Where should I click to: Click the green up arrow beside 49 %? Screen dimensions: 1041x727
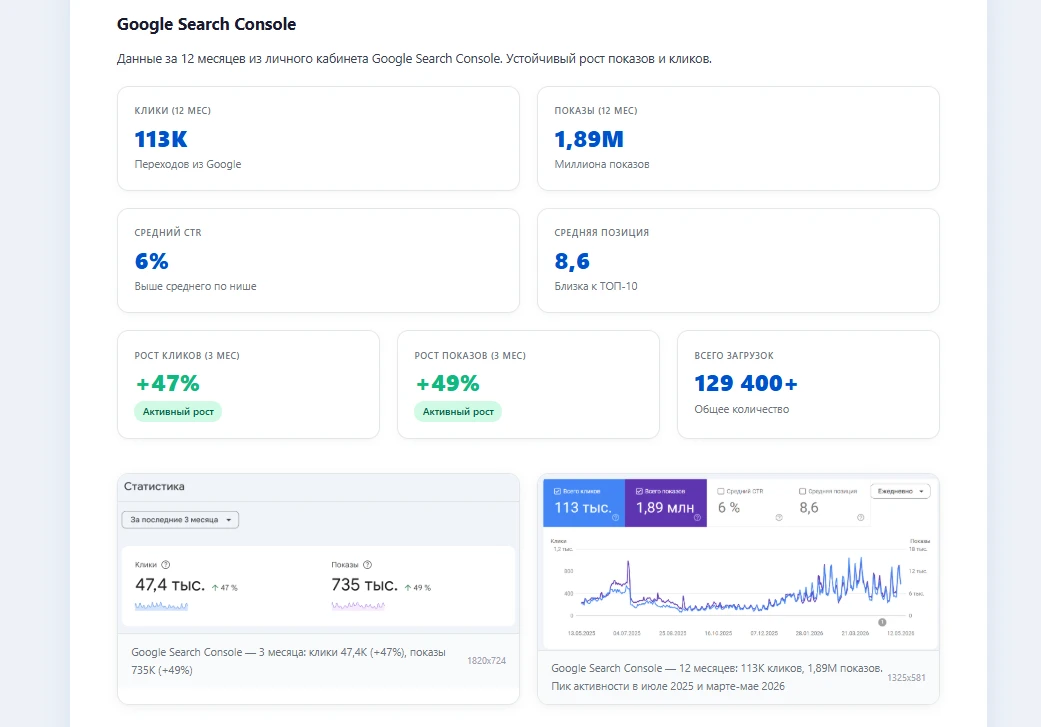tap(408, 588)
